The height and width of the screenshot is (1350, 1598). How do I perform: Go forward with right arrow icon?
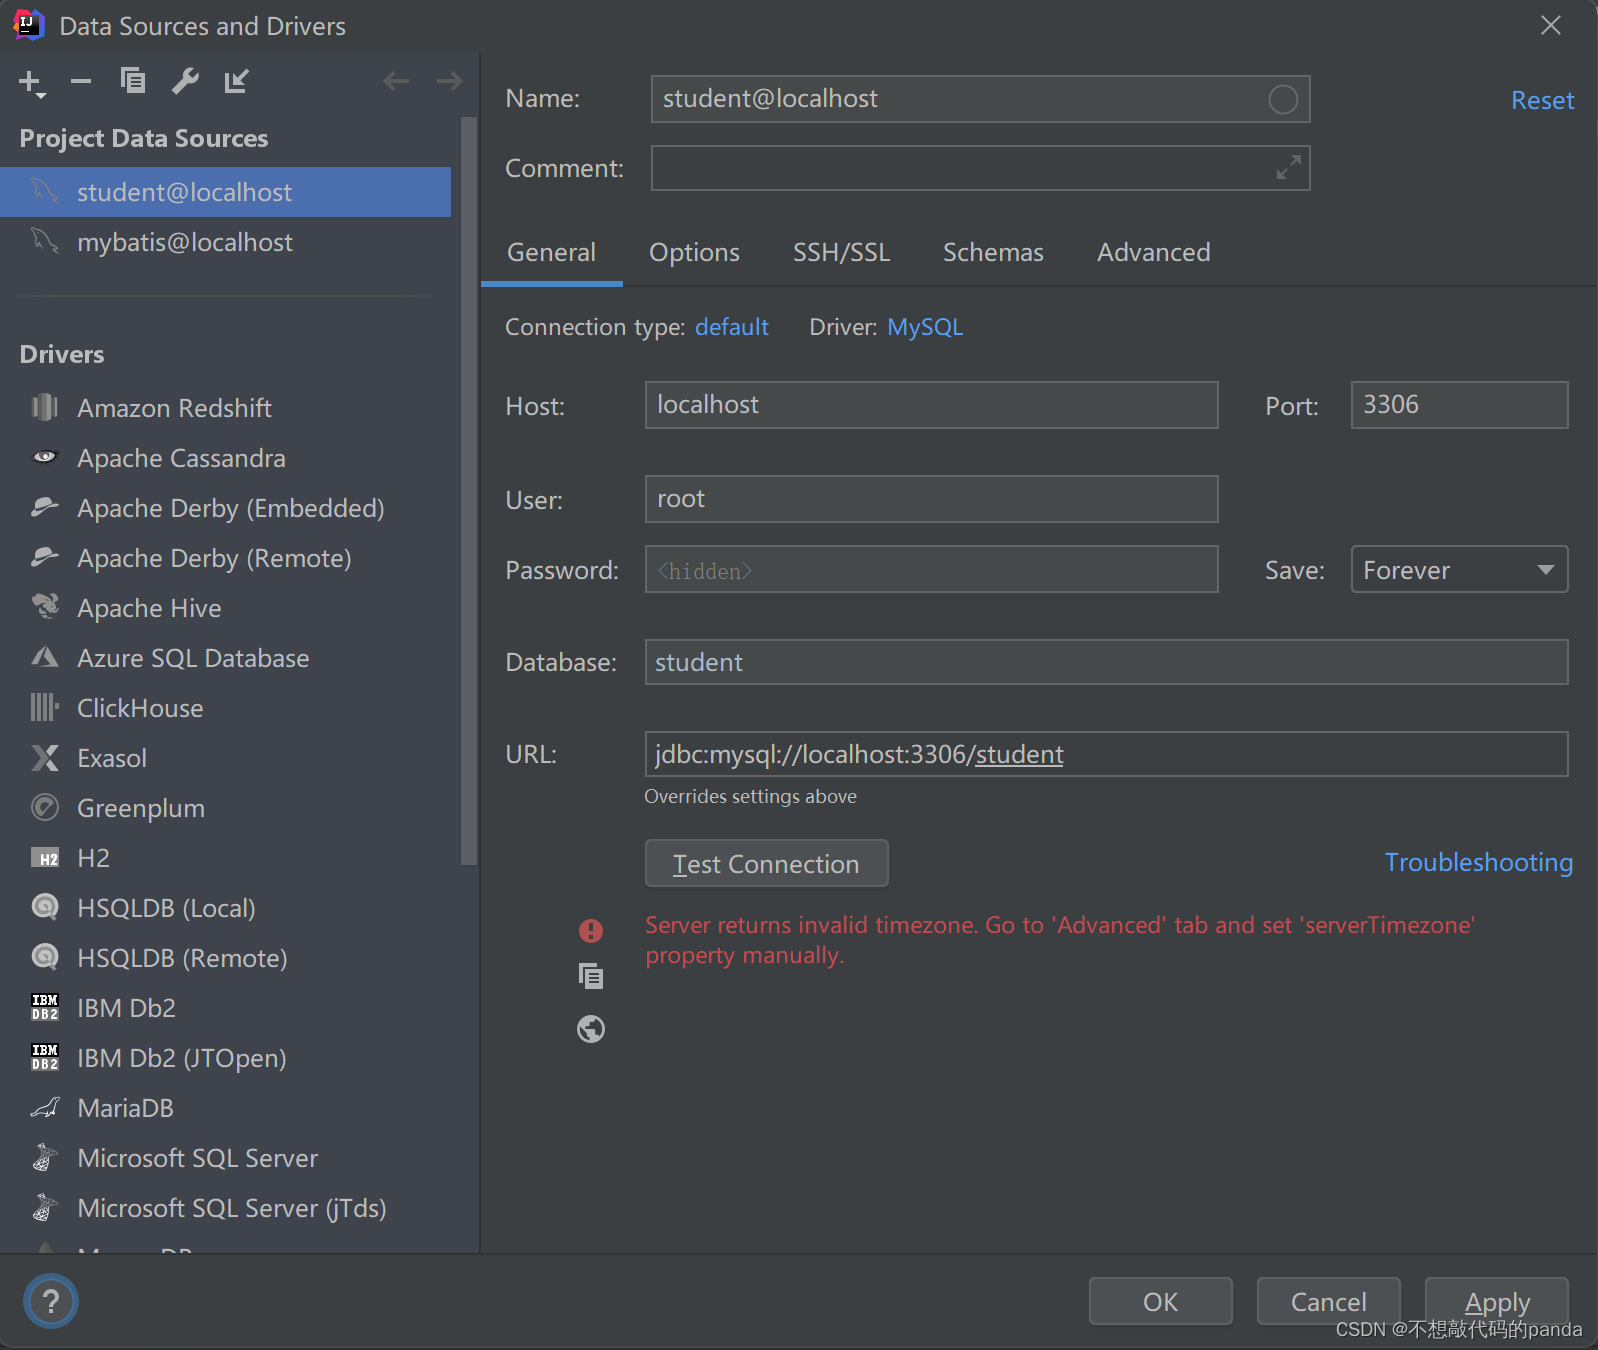pos(450,81)
